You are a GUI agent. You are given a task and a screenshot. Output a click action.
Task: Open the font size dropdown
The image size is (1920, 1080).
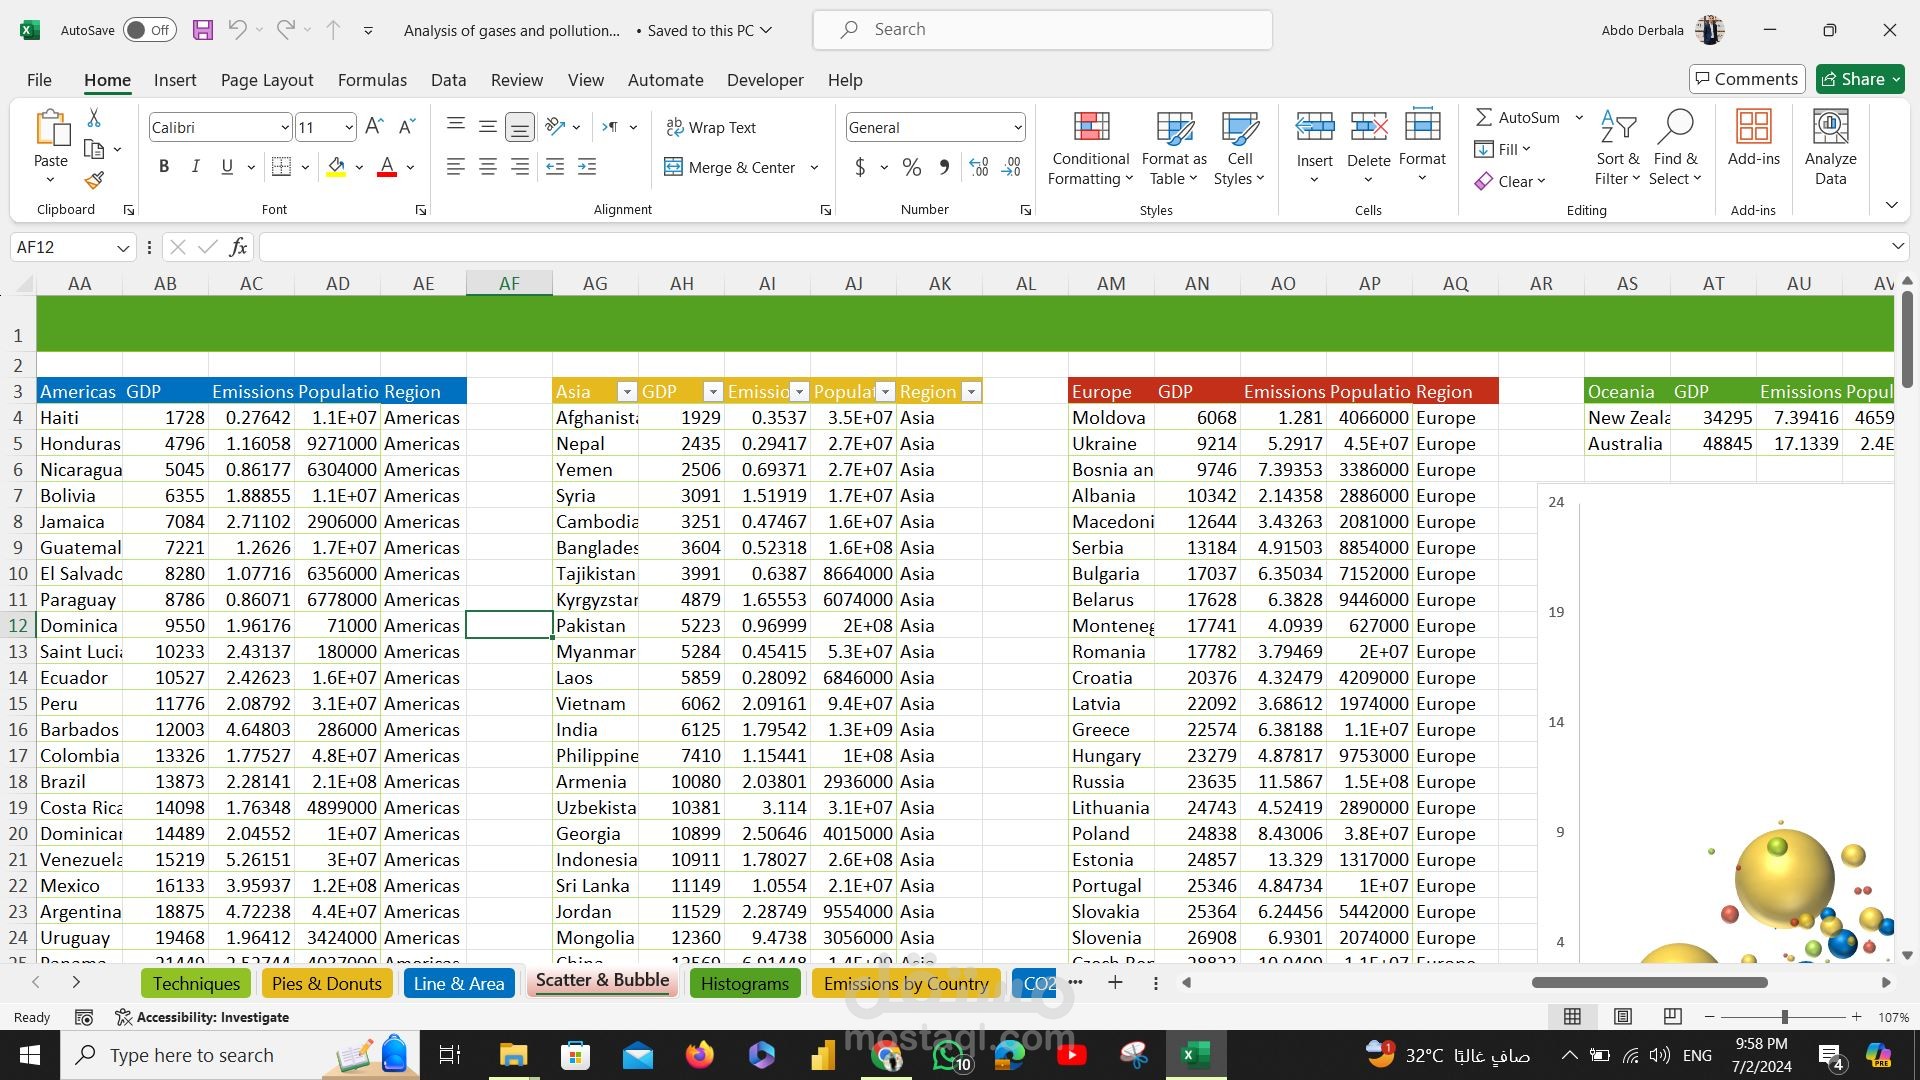click(348, 127)
